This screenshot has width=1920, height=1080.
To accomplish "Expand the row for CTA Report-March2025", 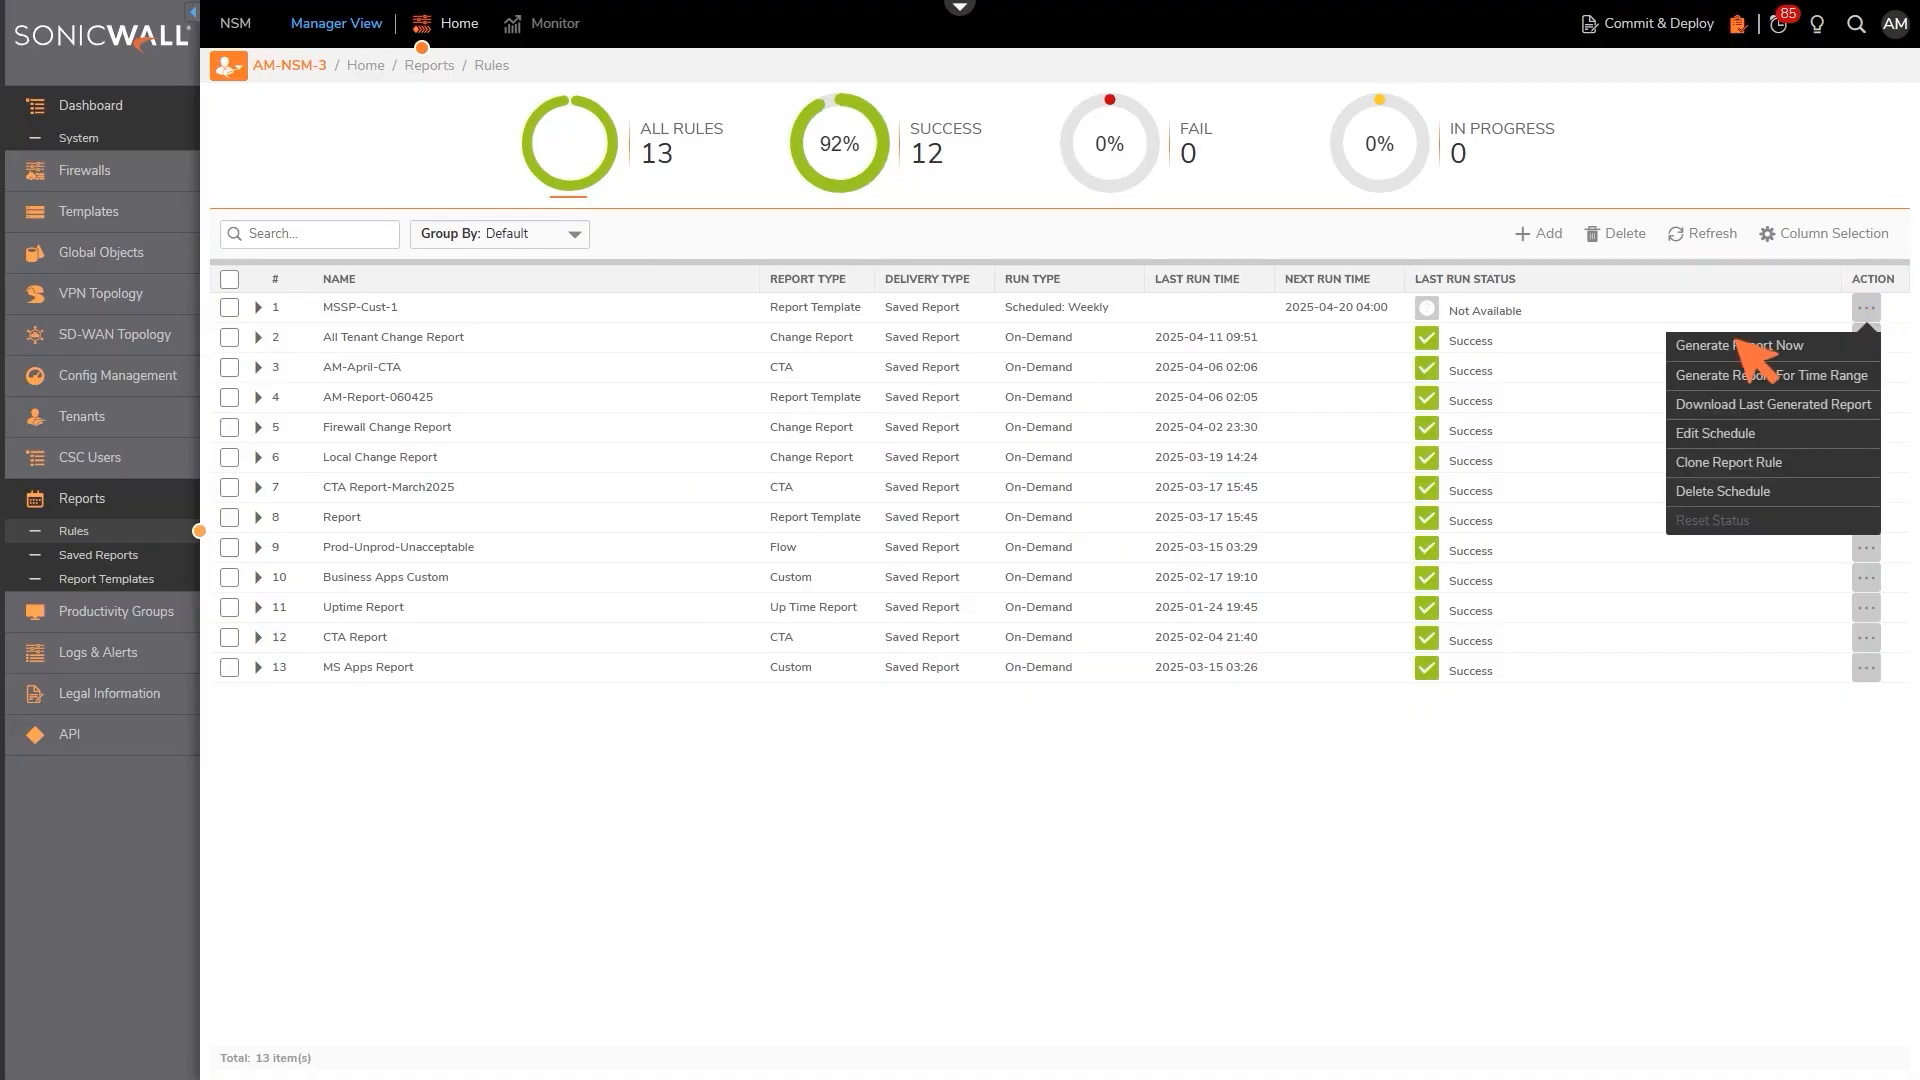I will pos(258,487).
